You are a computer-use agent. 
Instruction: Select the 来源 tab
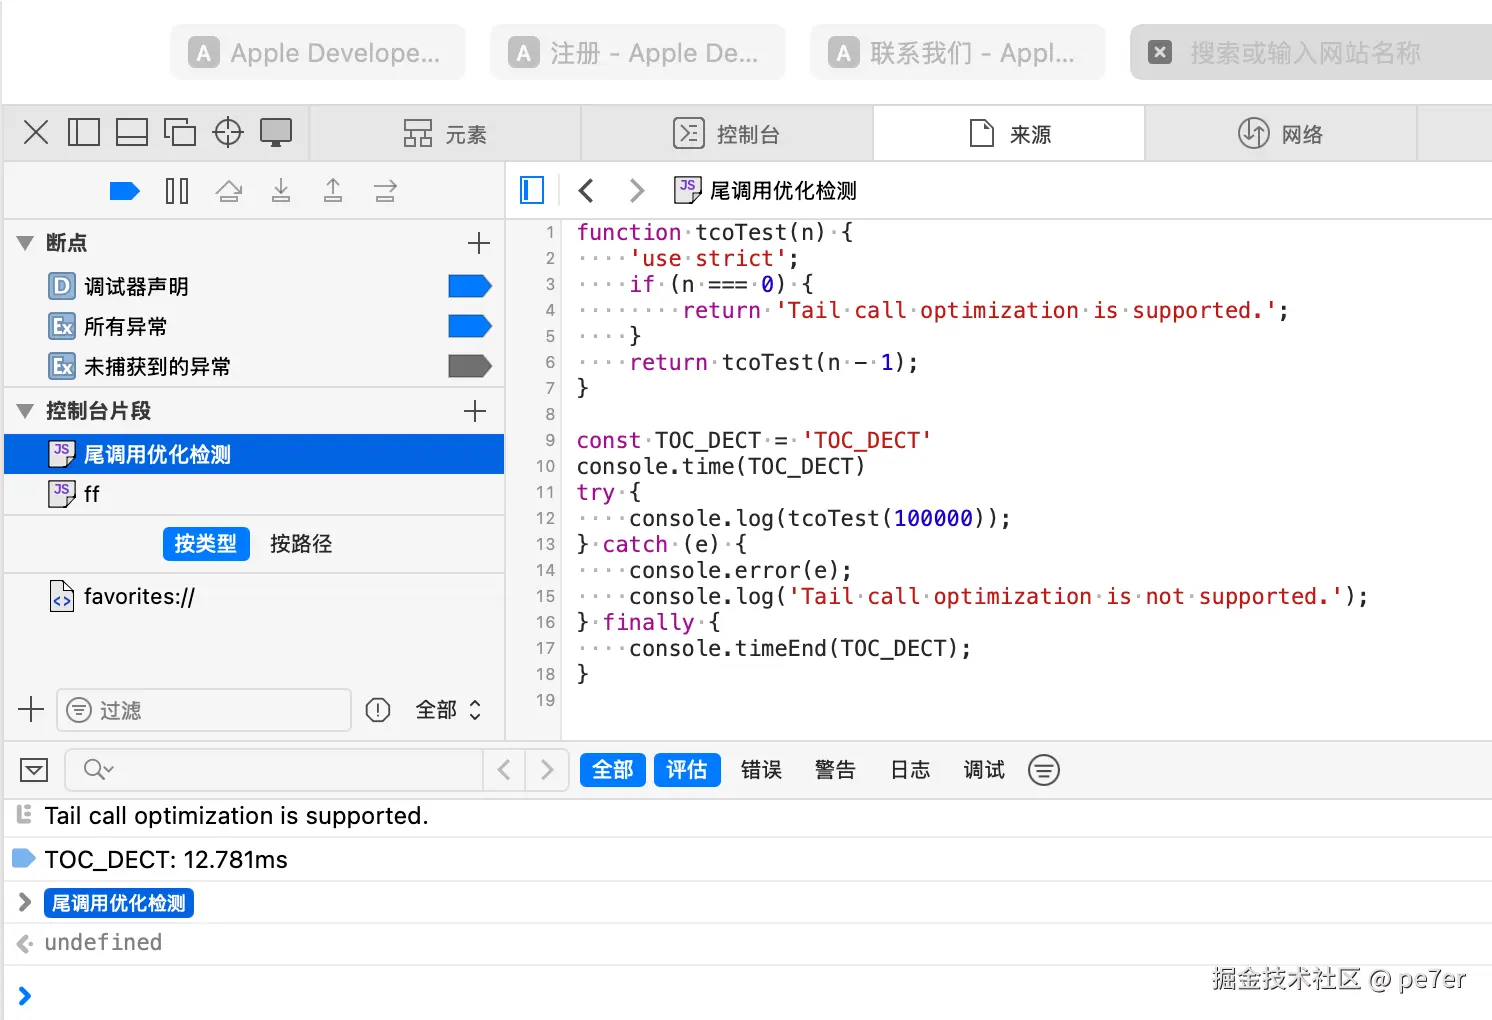coord(1010,134)
